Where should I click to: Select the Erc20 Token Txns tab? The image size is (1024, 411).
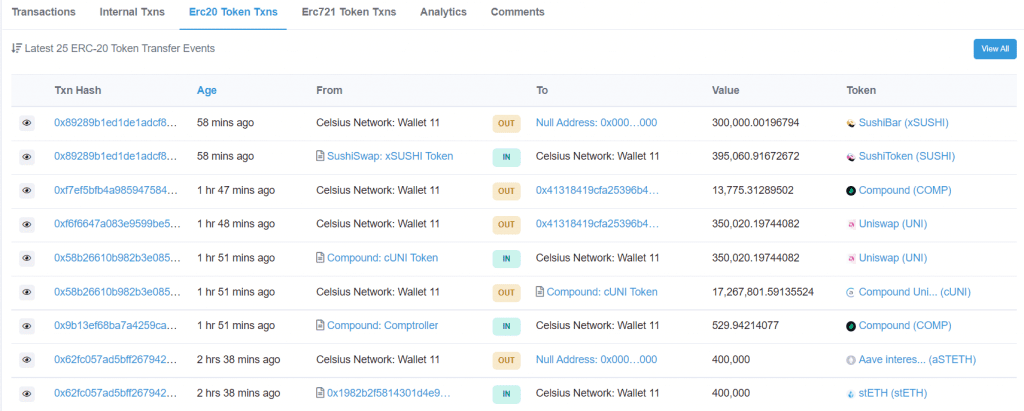[233, 12]
